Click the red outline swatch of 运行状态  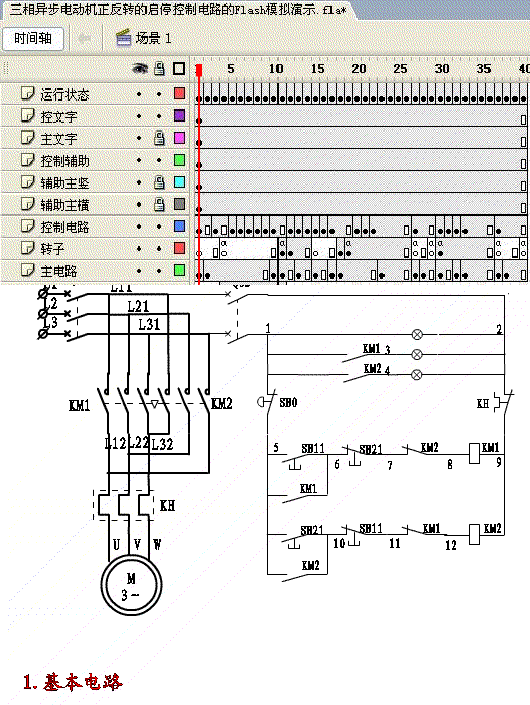tap(179, 93)
